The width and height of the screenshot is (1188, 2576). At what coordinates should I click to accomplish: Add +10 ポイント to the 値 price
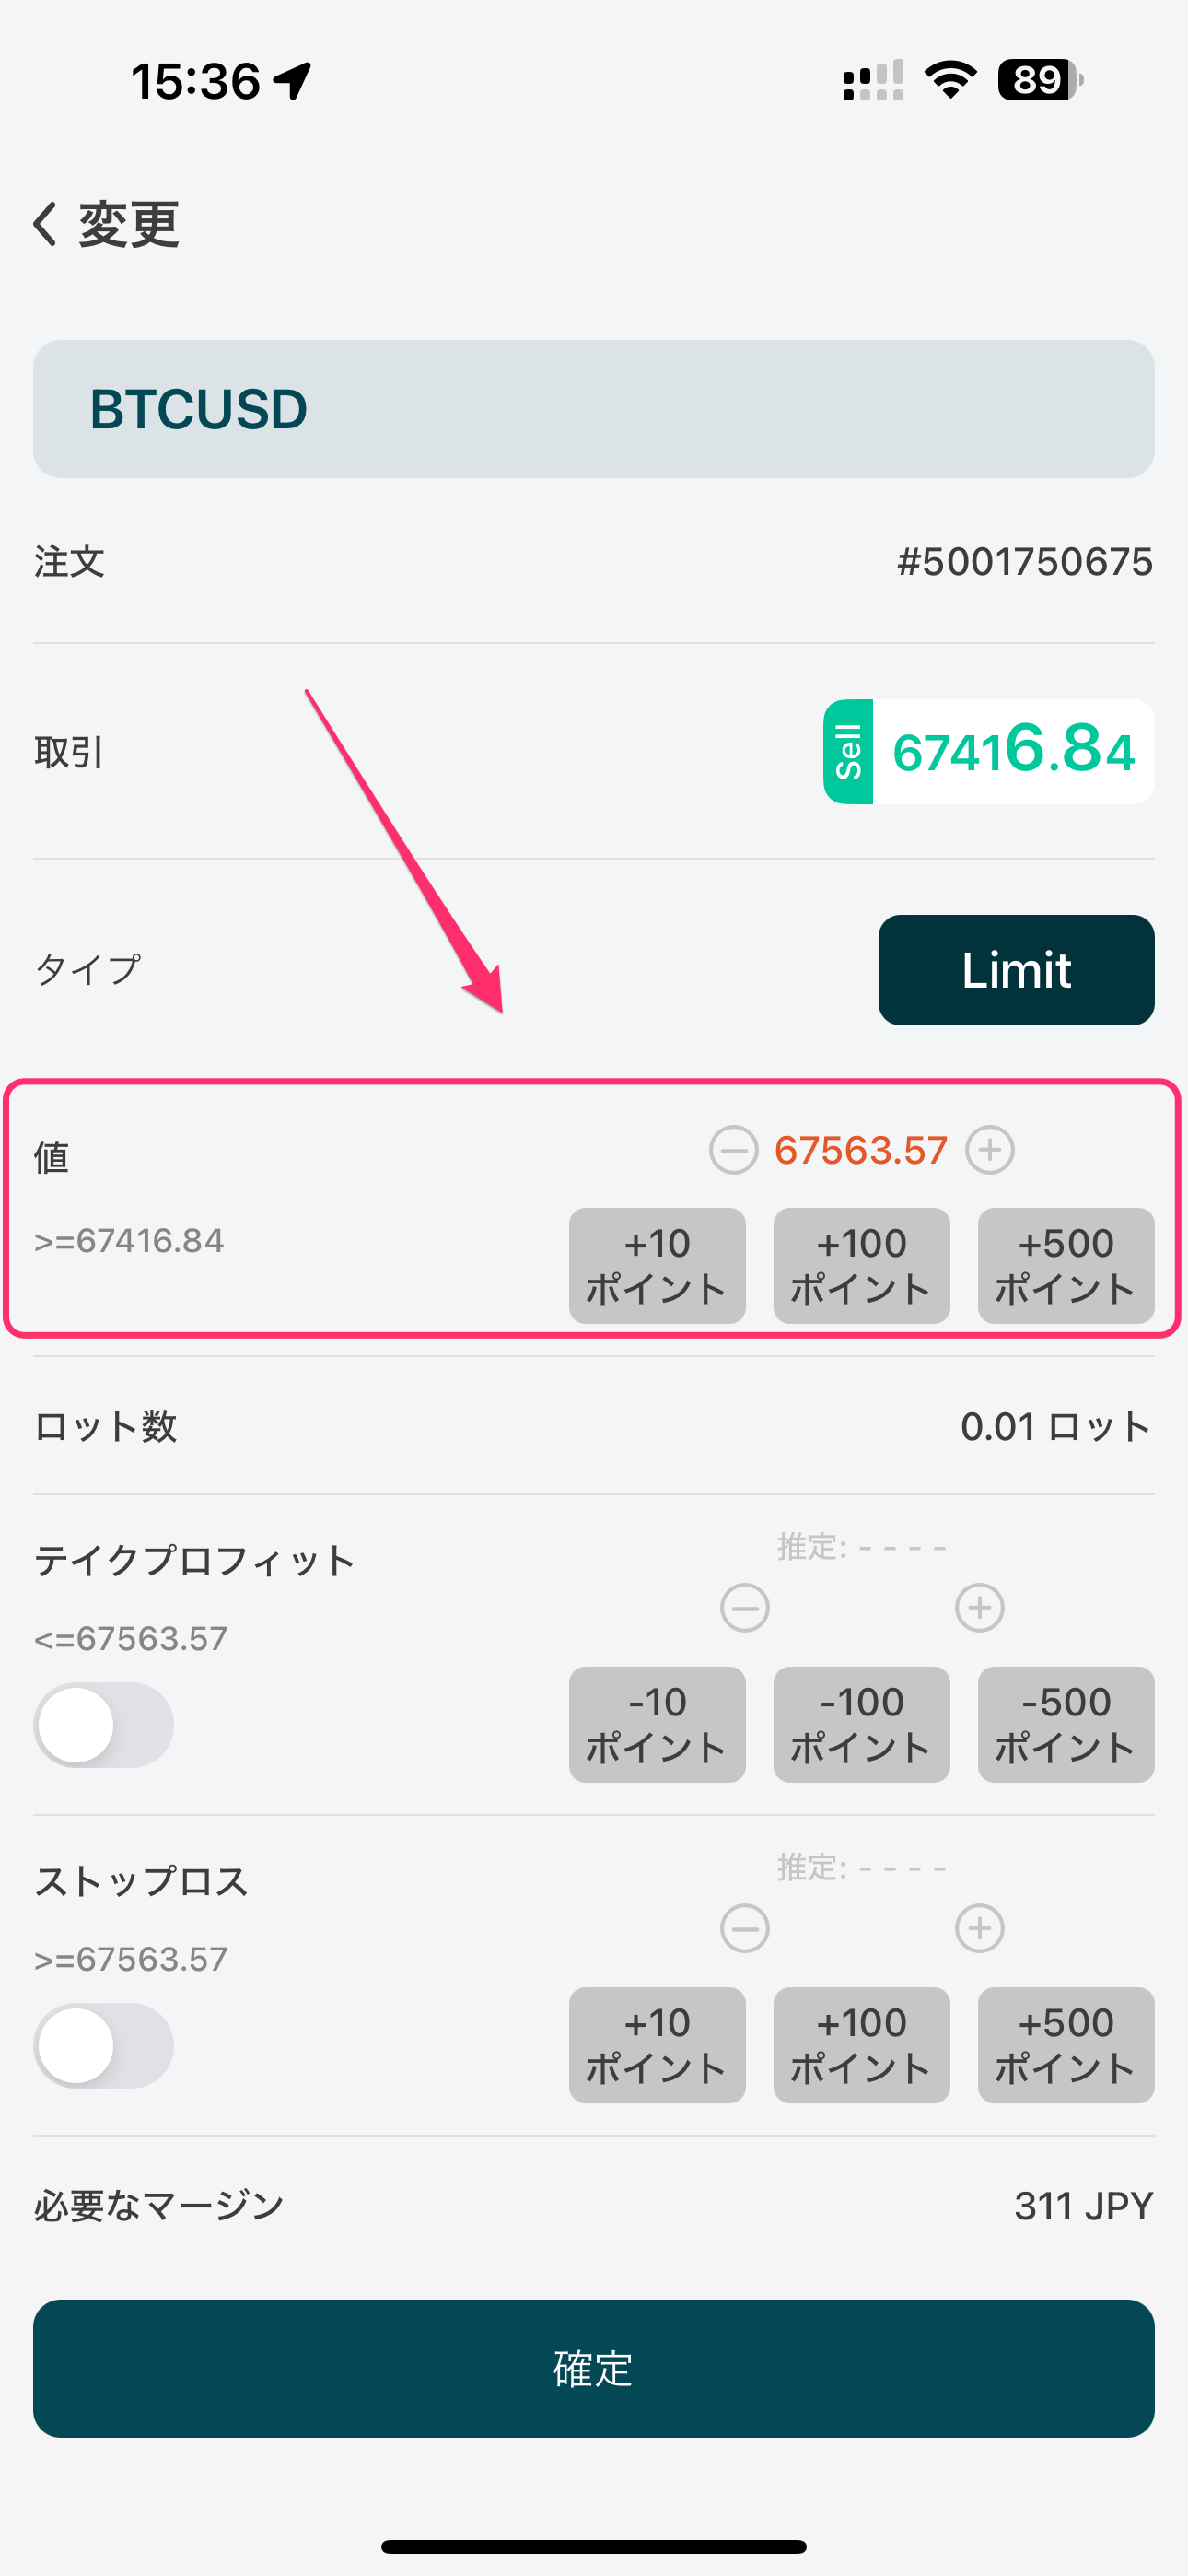(x=657, y=1266)
